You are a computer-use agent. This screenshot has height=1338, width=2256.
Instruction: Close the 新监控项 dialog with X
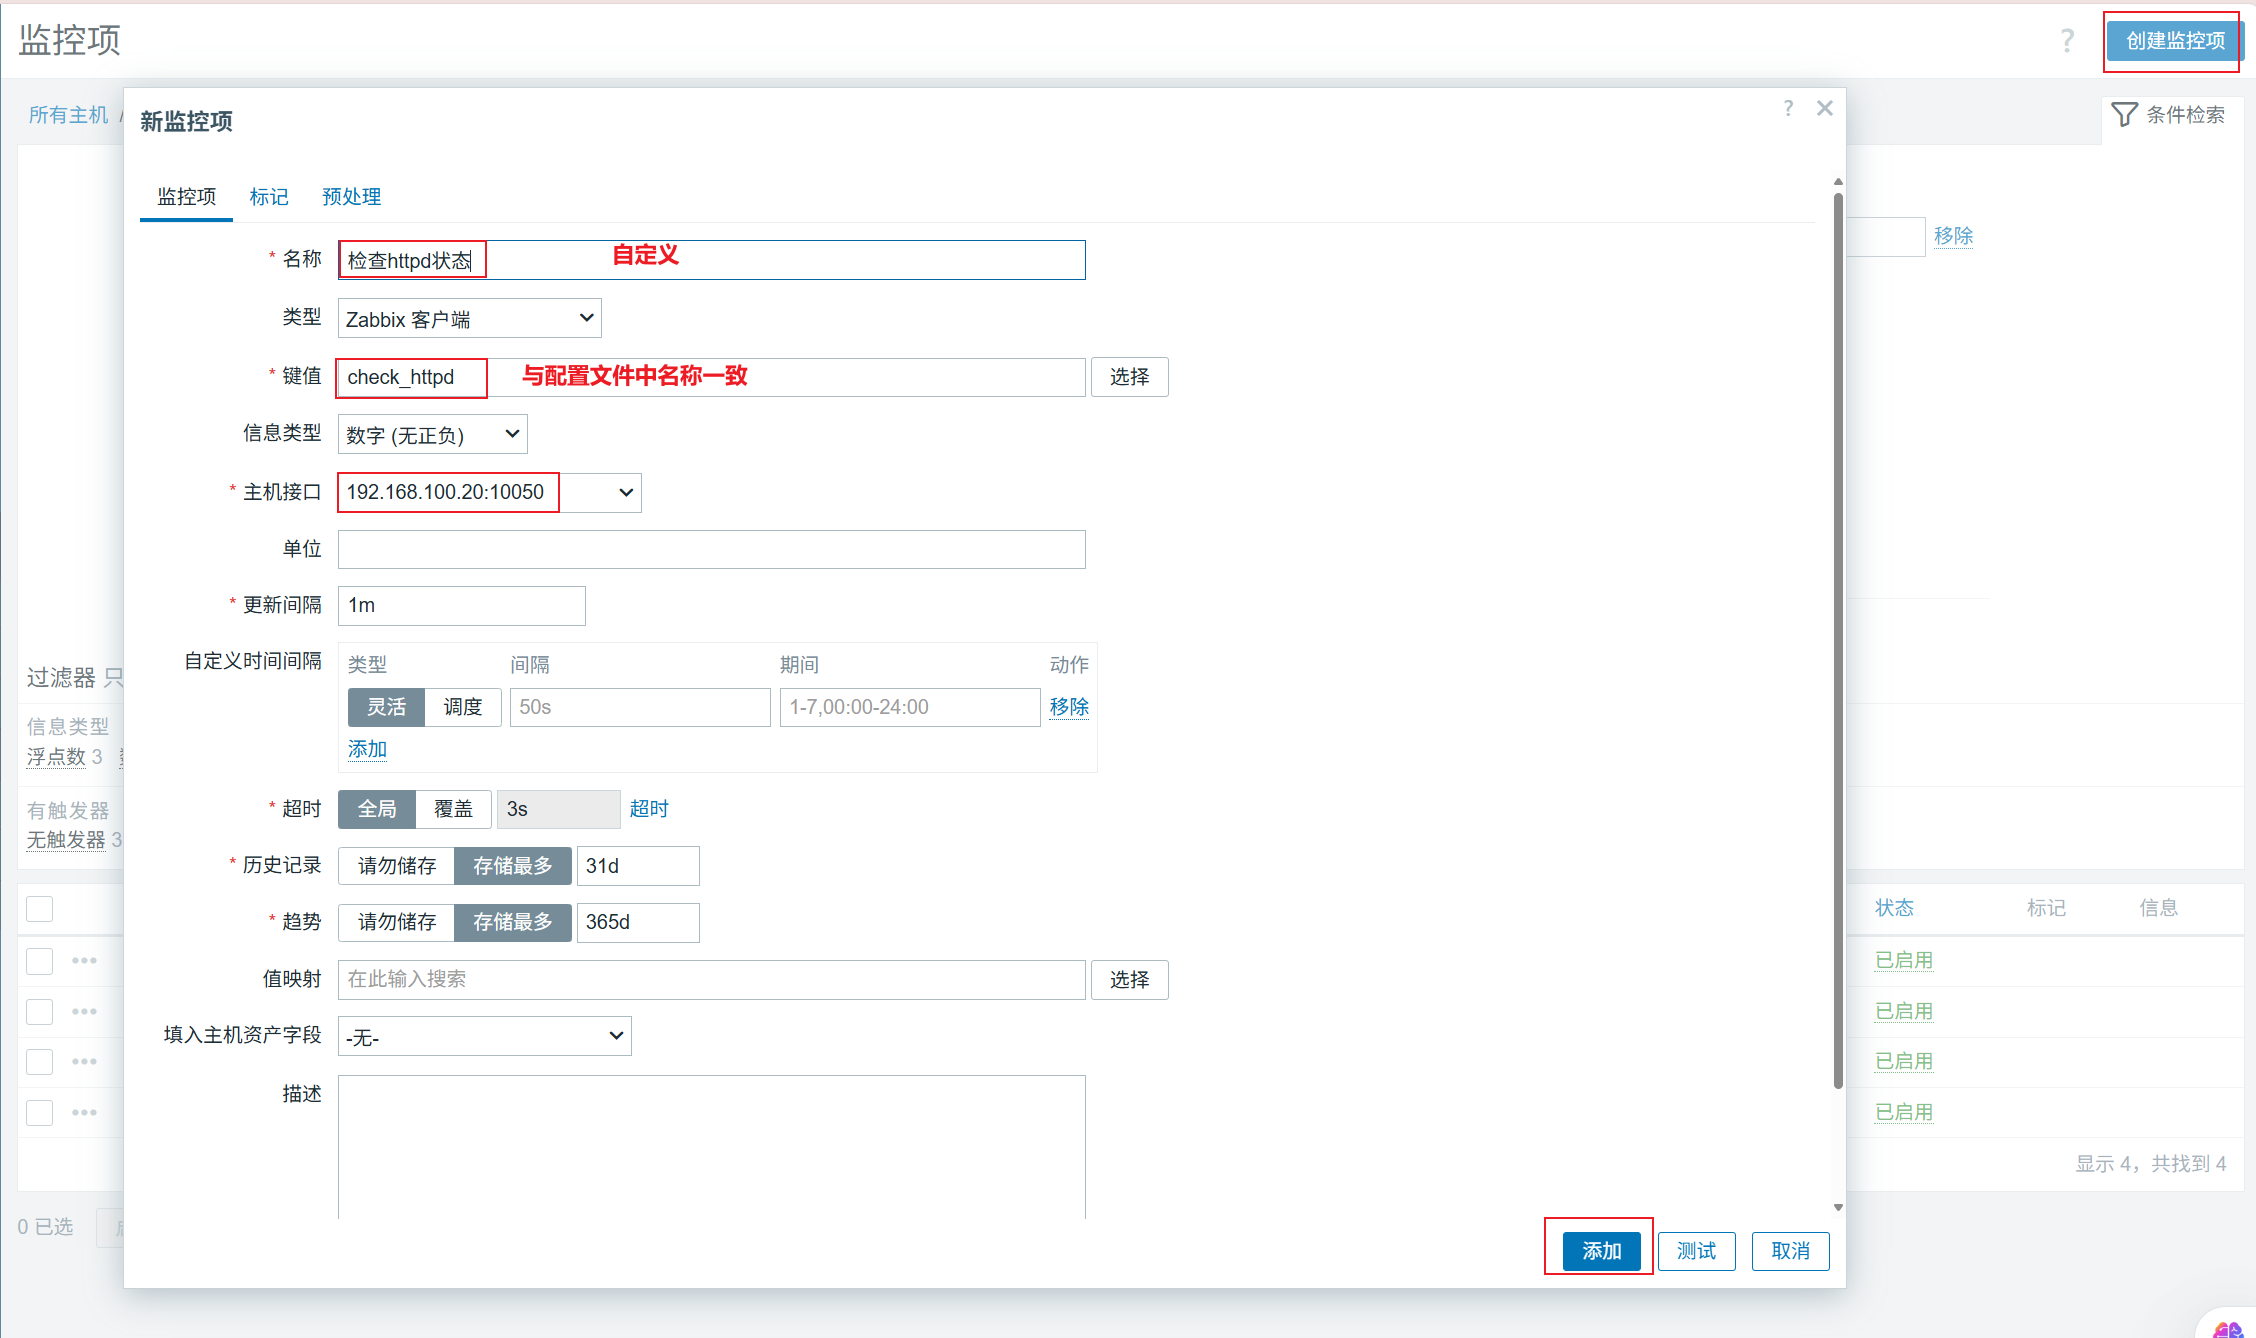tap(1825, 108)
